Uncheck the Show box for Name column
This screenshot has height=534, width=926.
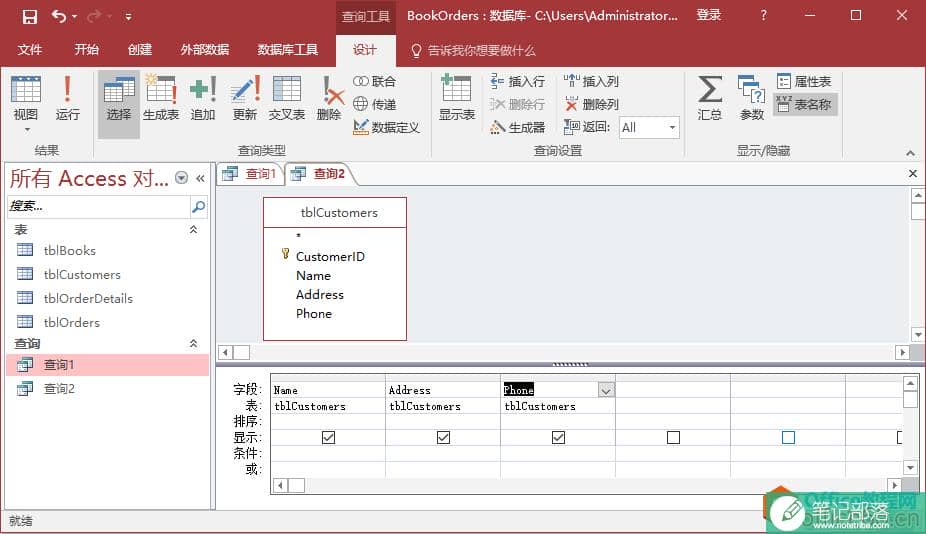[x=328, y=437]
